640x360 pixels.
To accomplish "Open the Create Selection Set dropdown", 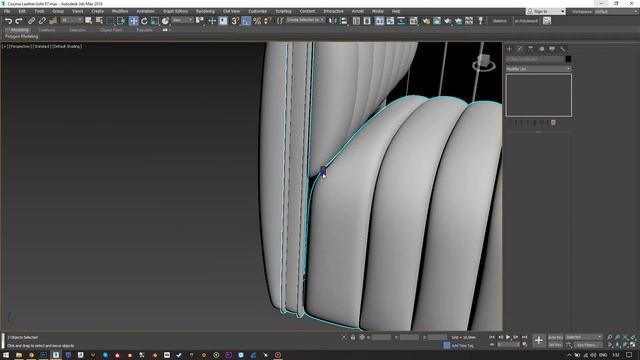I will pyautogui.click(x=305, y=20).
